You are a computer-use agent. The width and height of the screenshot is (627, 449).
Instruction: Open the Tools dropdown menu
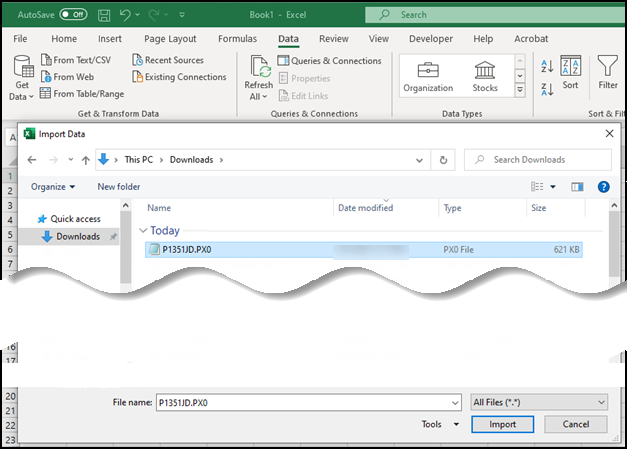440,424
